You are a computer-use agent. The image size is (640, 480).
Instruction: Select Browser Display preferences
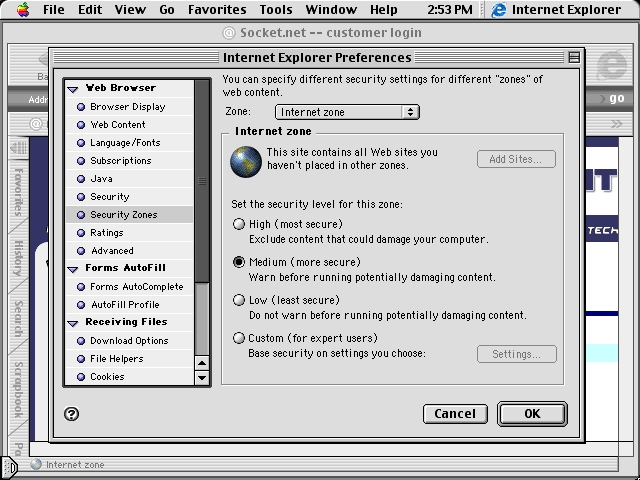point(129,107)
